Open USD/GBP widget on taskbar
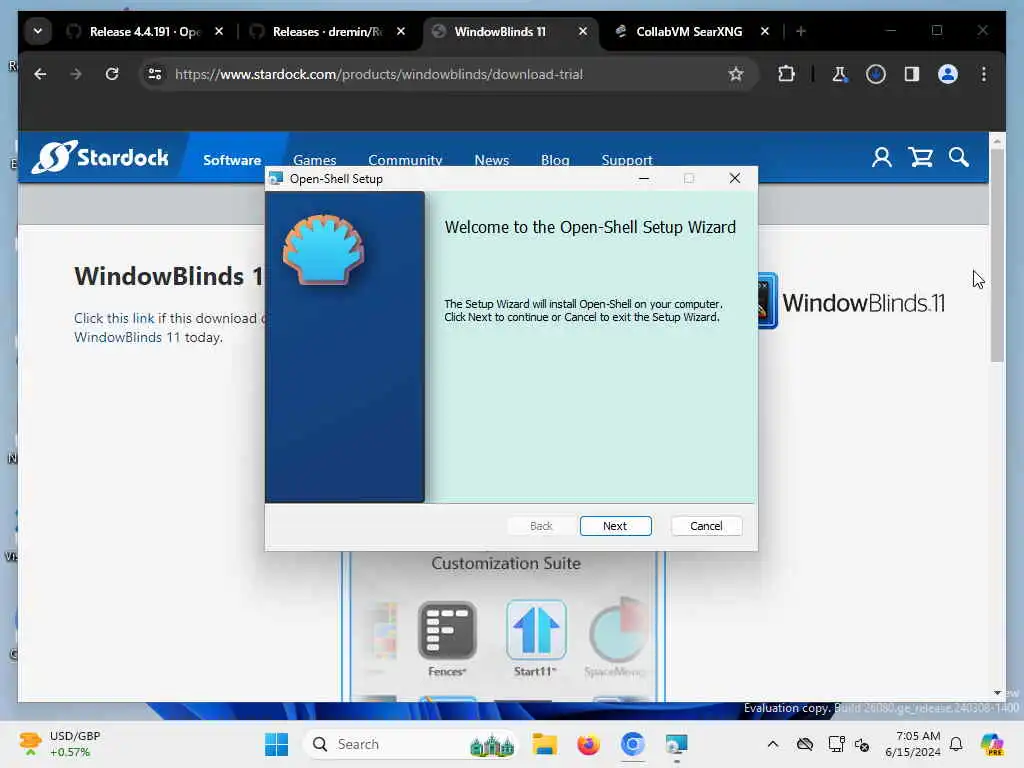Viewport: 1024px width, 768px height. click(60, 744)
